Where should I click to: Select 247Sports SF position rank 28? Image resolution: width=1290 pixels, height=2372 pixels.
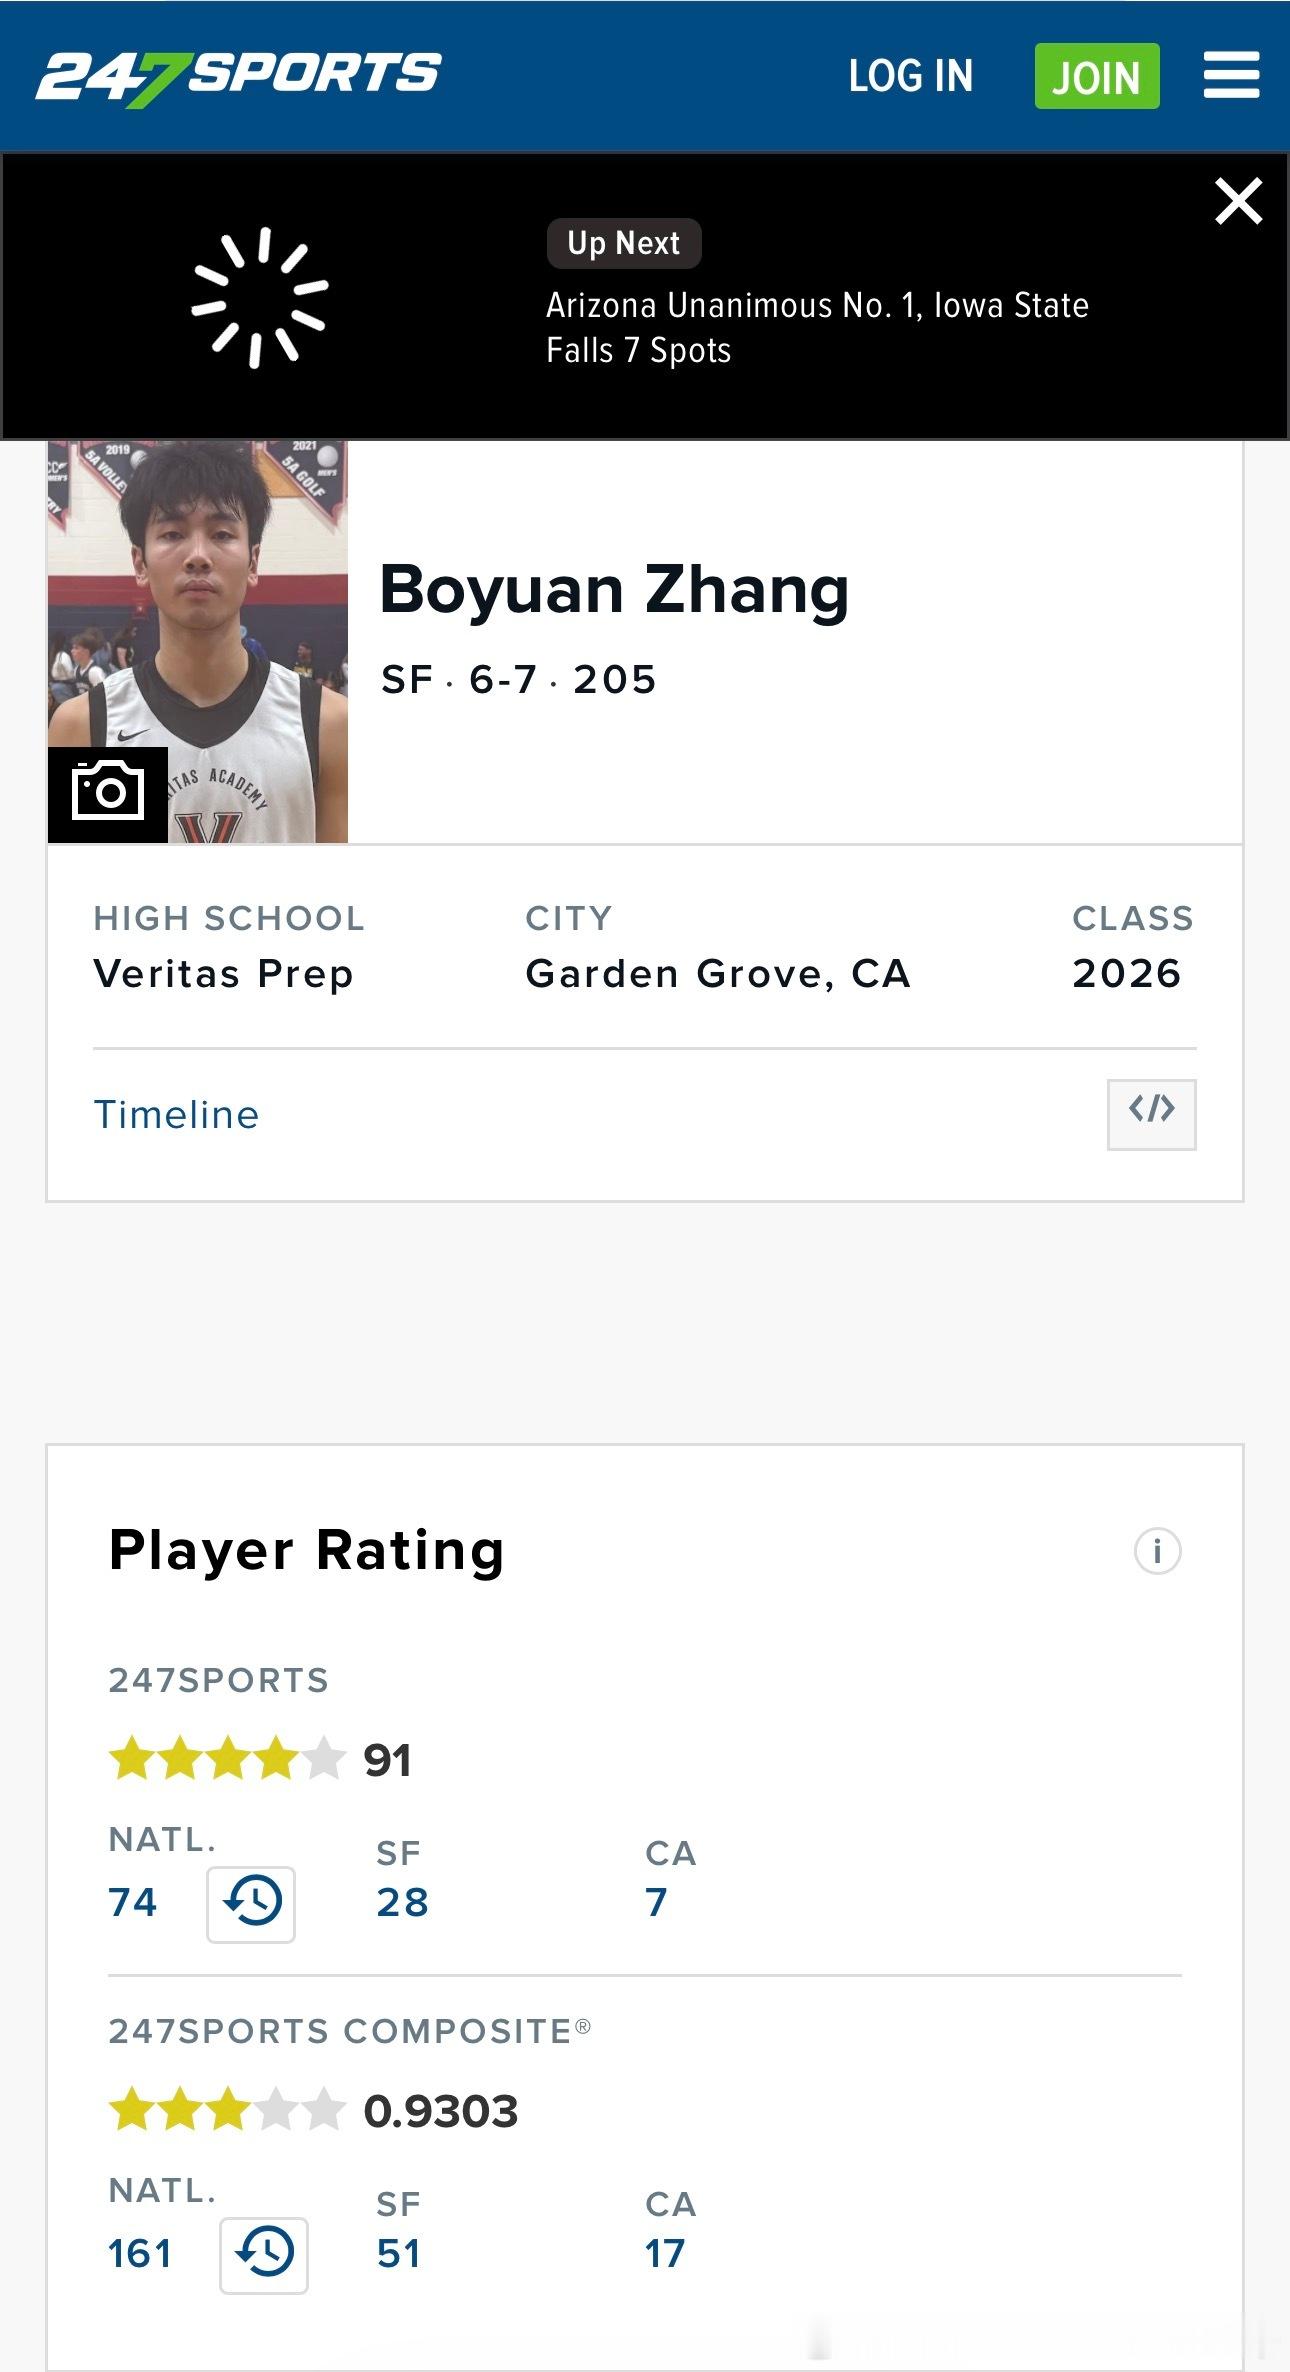pos(402,1902)
